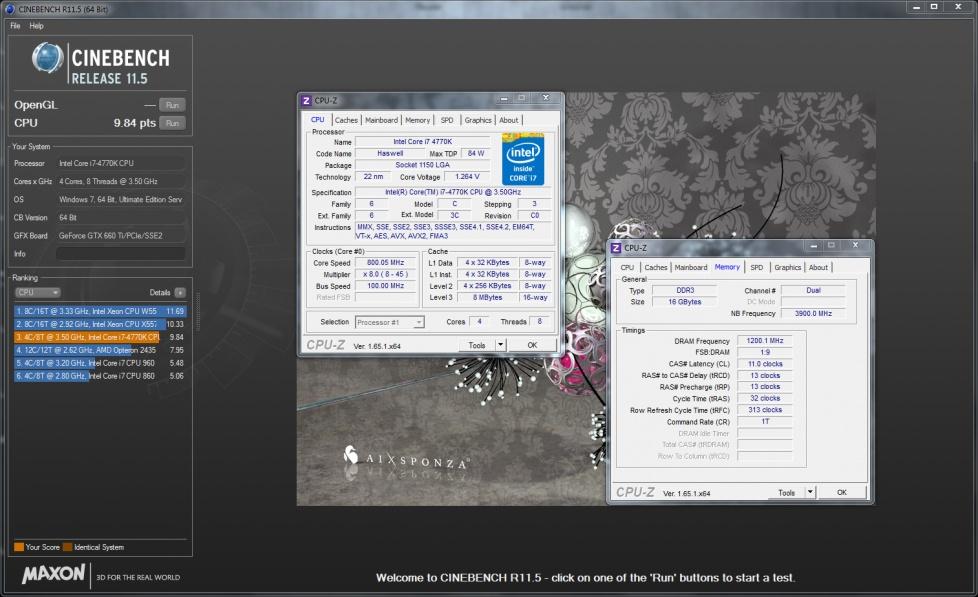This screenshot has height=597, width=978.
Task: Open SPD tab in memory CPU-Z window
Action: coord(757,268)
